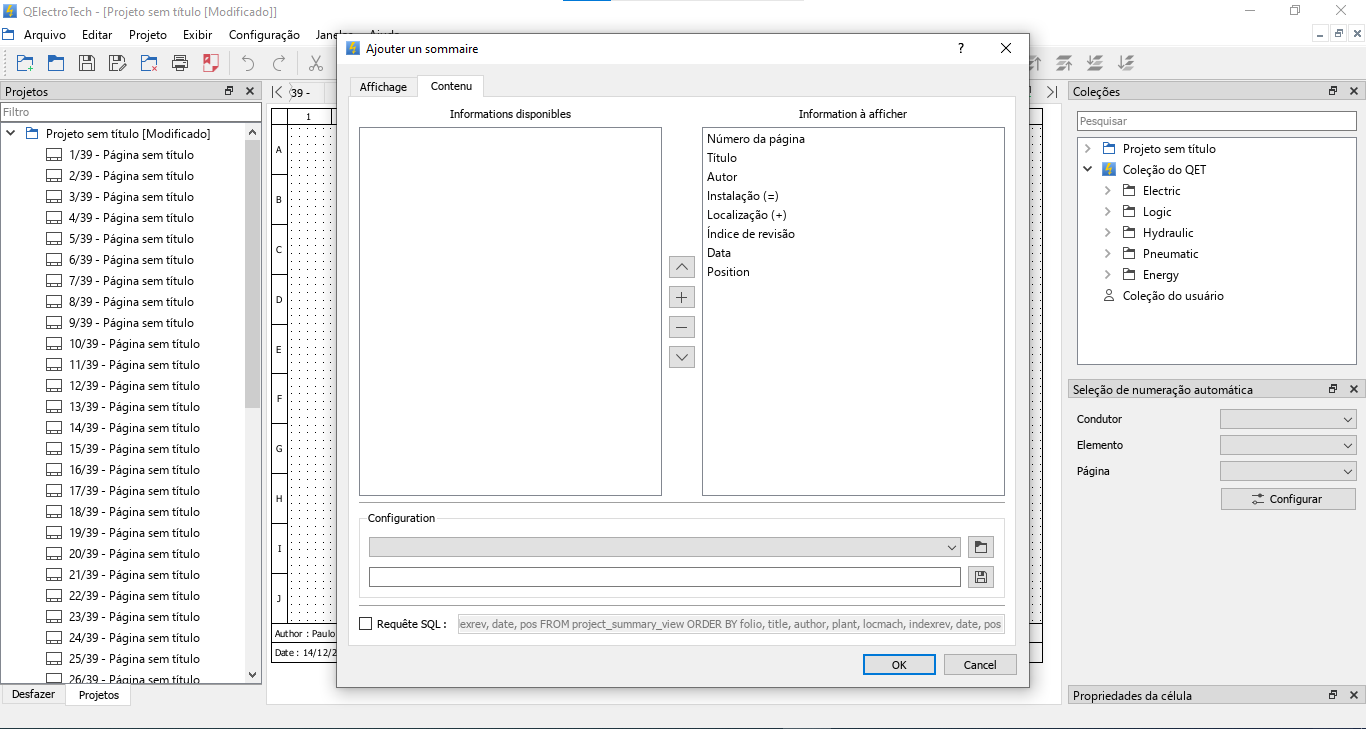Expand the Electric collection folder
Screen dimensions: 1366x729
1107,191
